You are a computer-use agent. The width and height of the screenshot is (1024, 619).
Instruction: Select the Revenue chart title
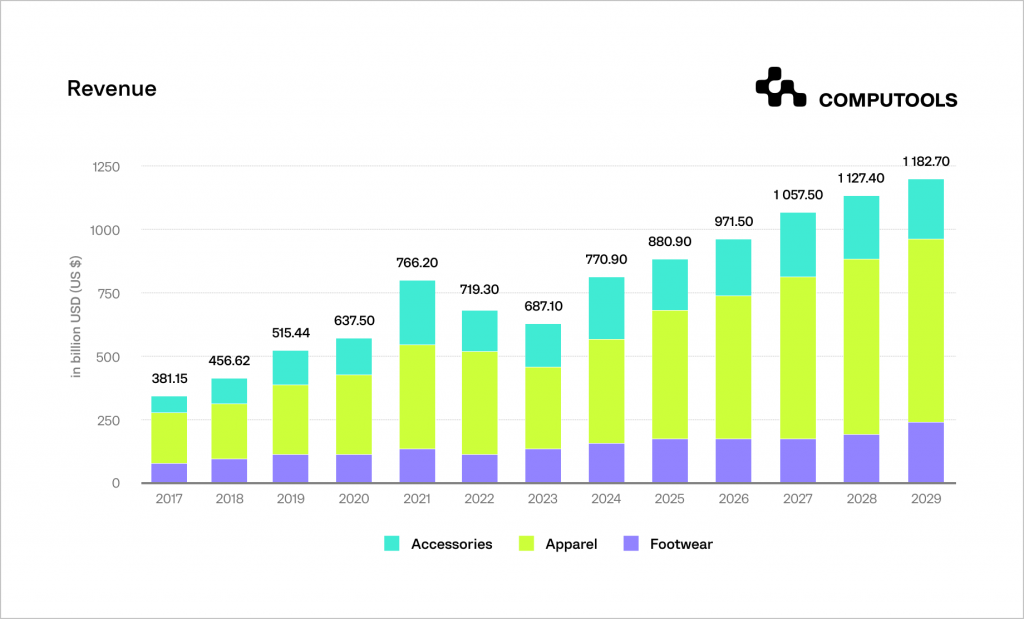click(111, 88)
